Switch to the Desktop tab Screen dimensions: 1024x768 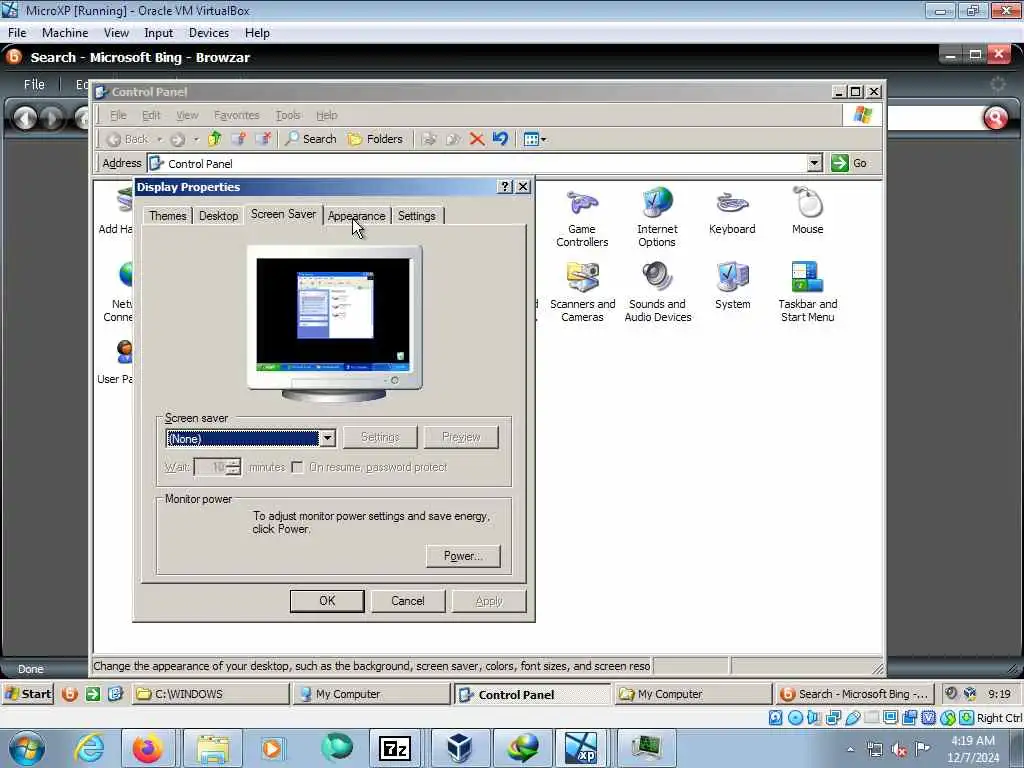point(218,216)
